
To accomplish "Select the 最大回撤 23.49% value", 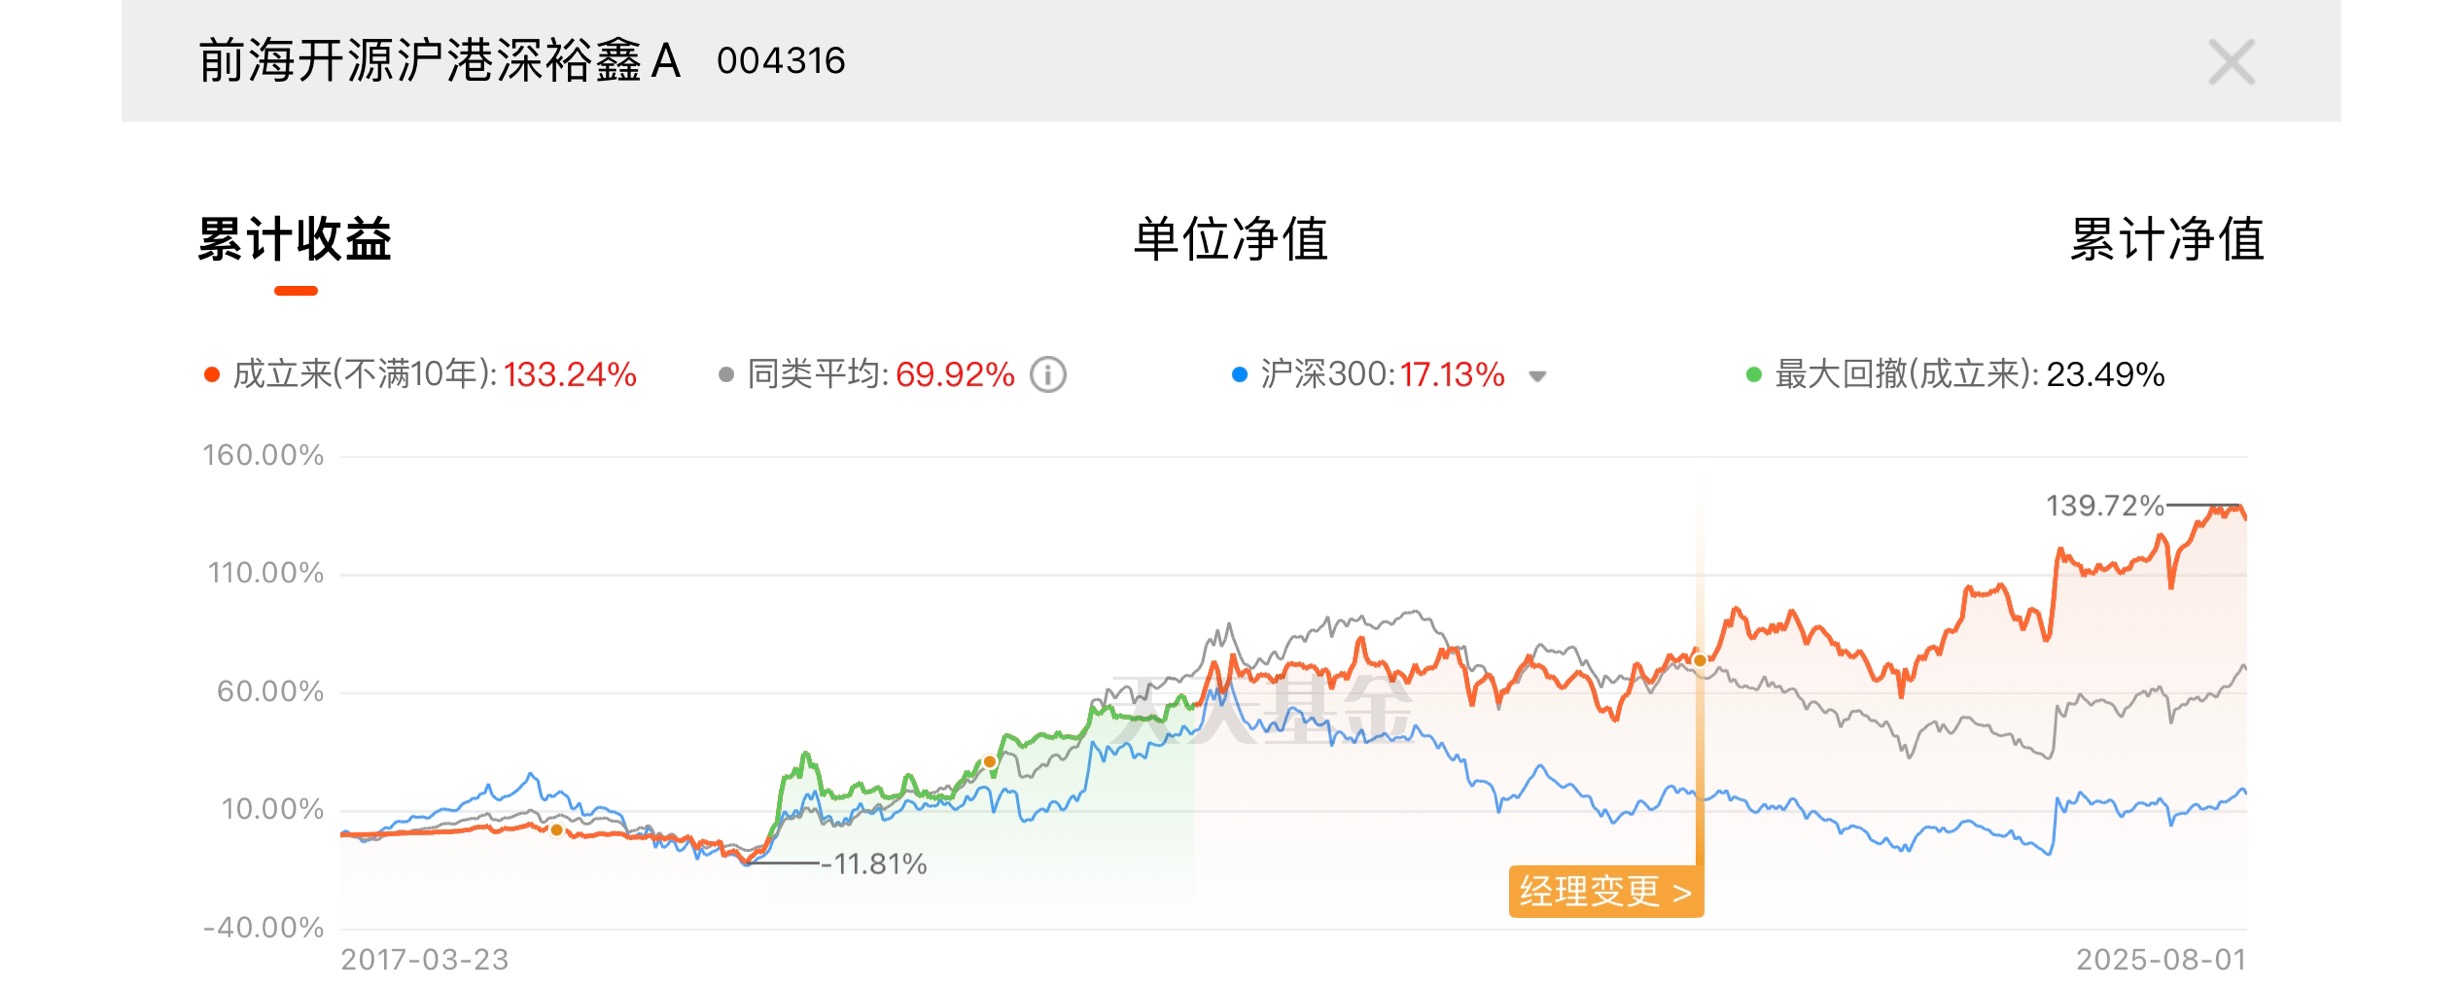I will [2105, 375].
